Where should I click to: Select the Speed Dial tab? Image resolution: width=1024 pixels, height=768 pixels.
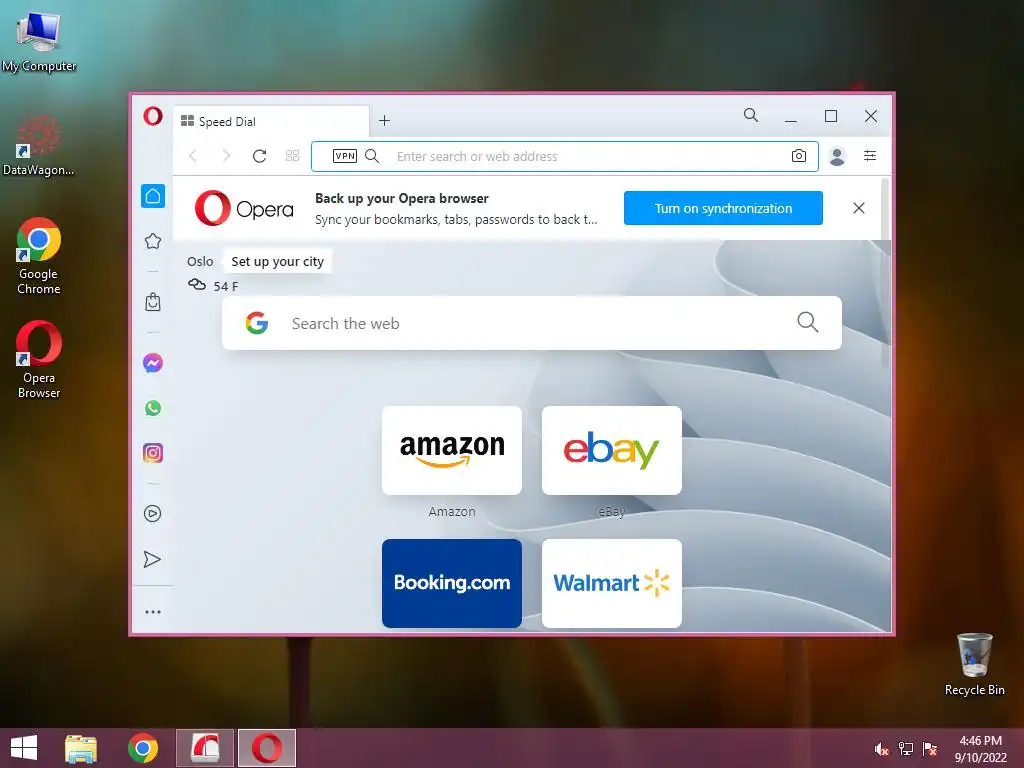click(x=271, y=121)
